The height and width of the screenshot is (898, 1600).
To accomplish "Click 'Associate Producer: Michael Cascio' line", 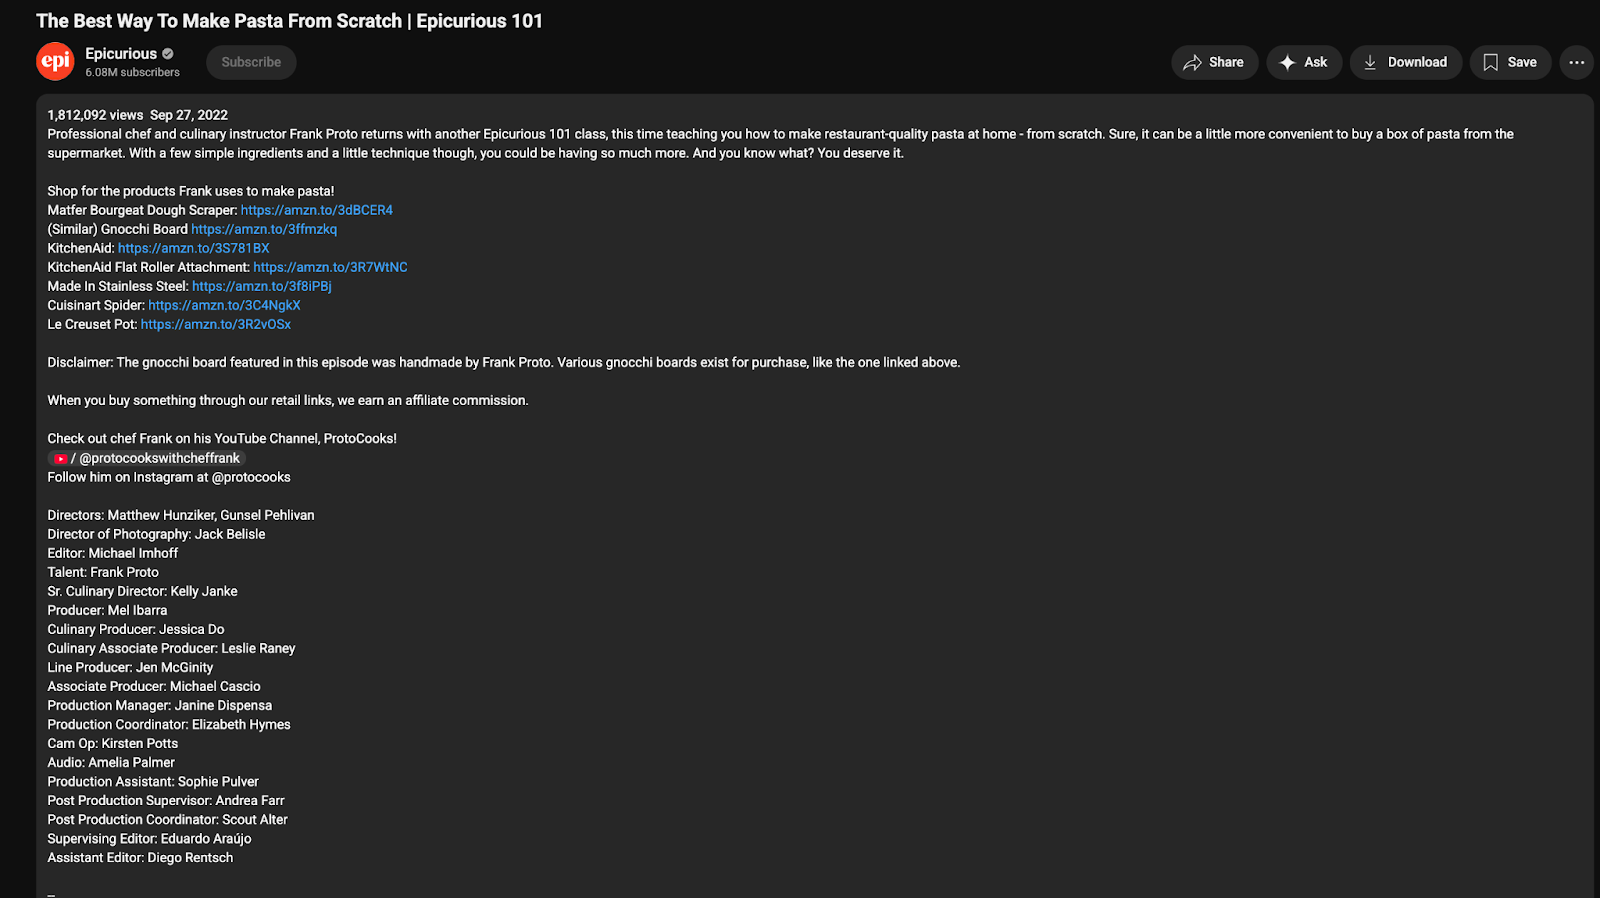I will pyautogui.click(x=154, y=686).
